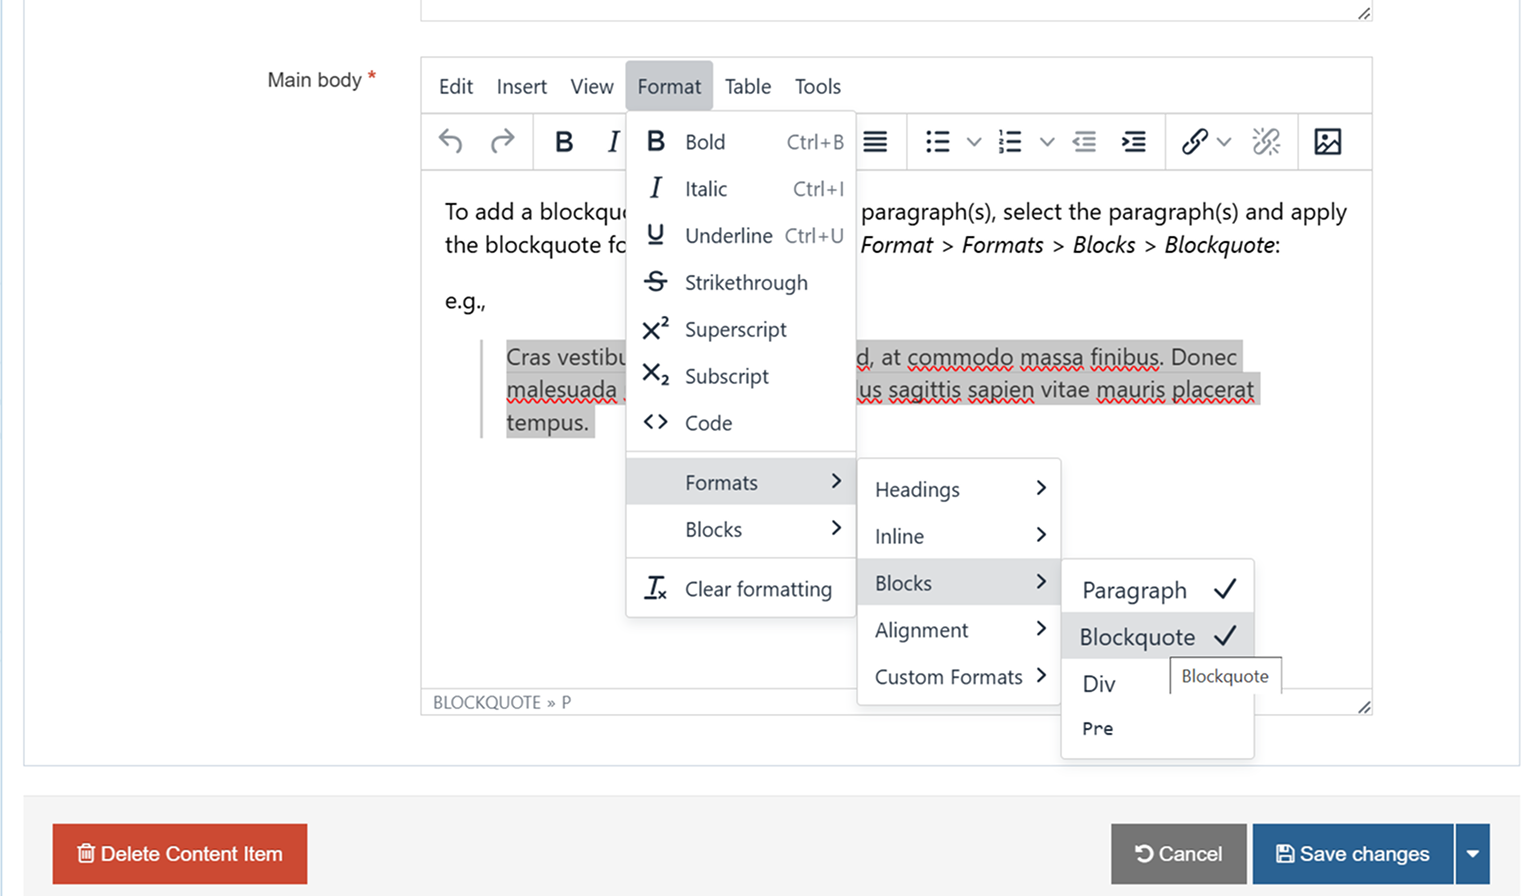Click the editor resize handle at bottom-right
Viewport: 1537px width, 896px height.
pyautogui.click(x=1364, y=707)
